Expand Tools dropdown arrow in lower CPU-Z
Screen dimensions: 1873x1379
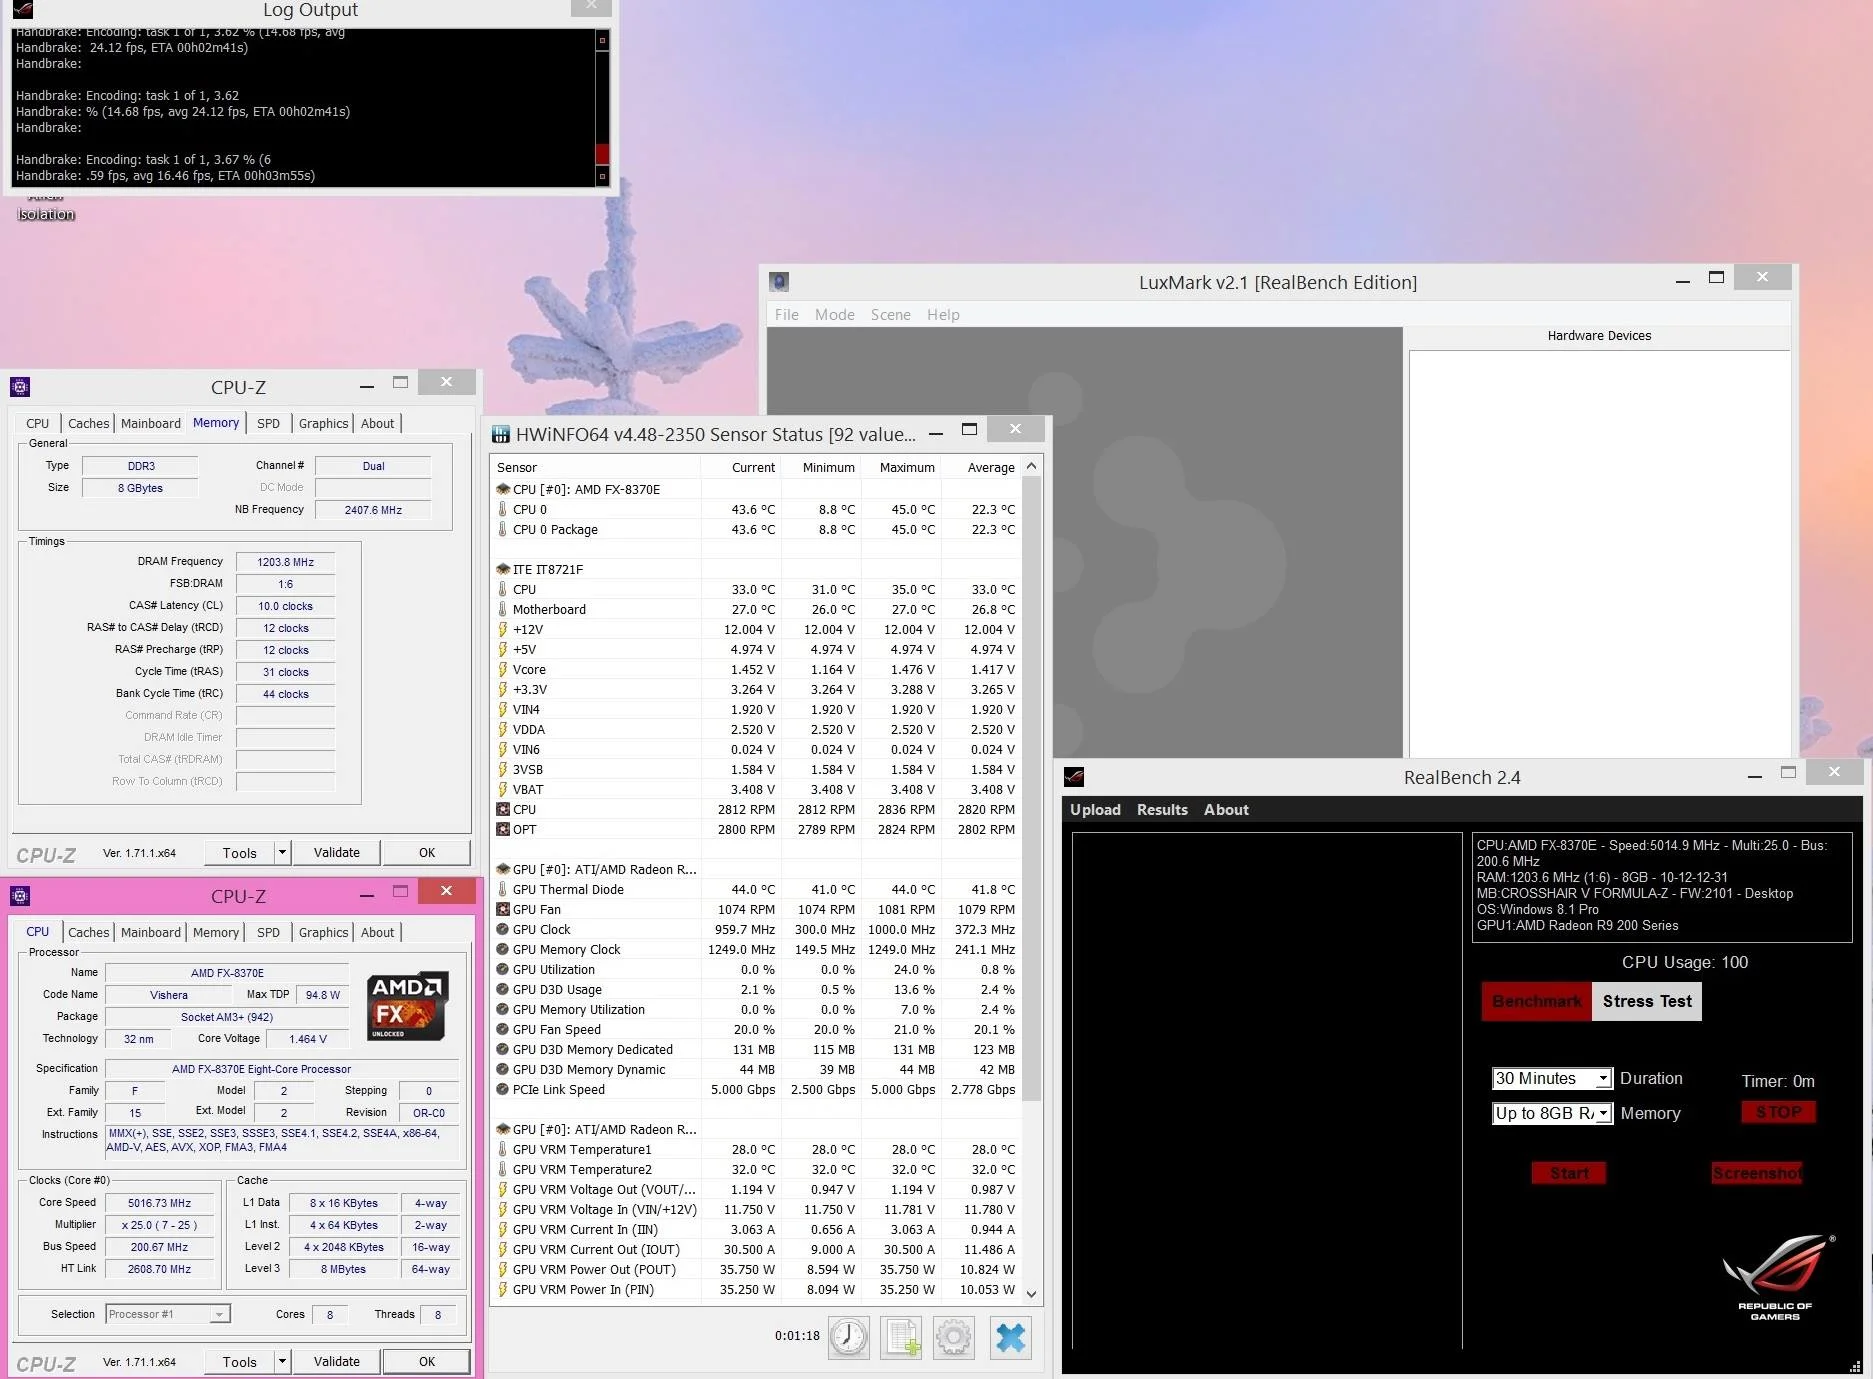(x=283, y=1361)
